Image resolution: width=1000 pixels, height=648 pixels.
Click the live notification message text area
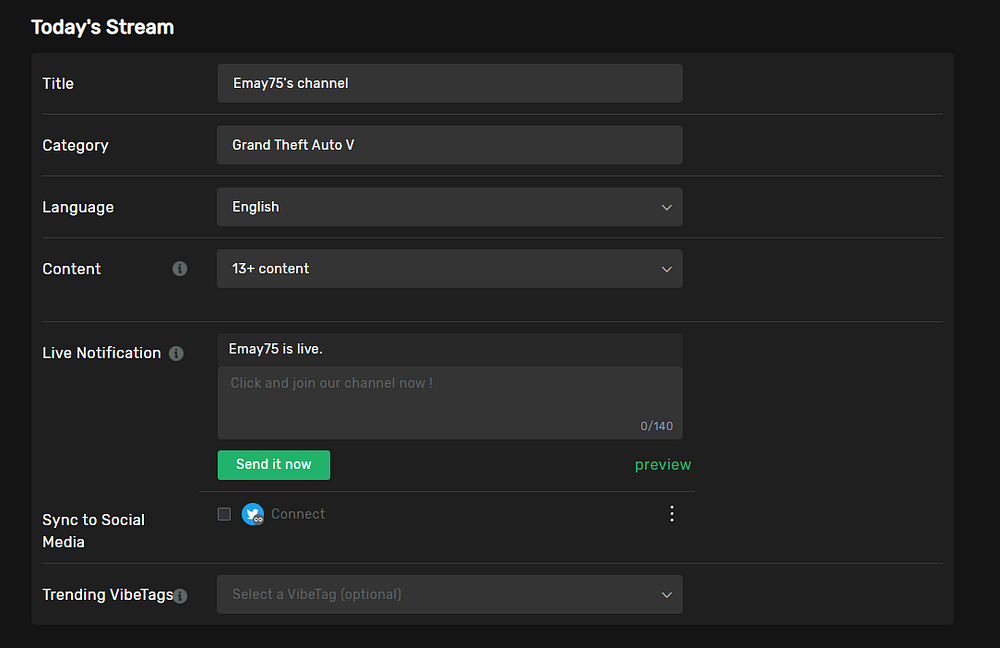click(x=449, y=398)
